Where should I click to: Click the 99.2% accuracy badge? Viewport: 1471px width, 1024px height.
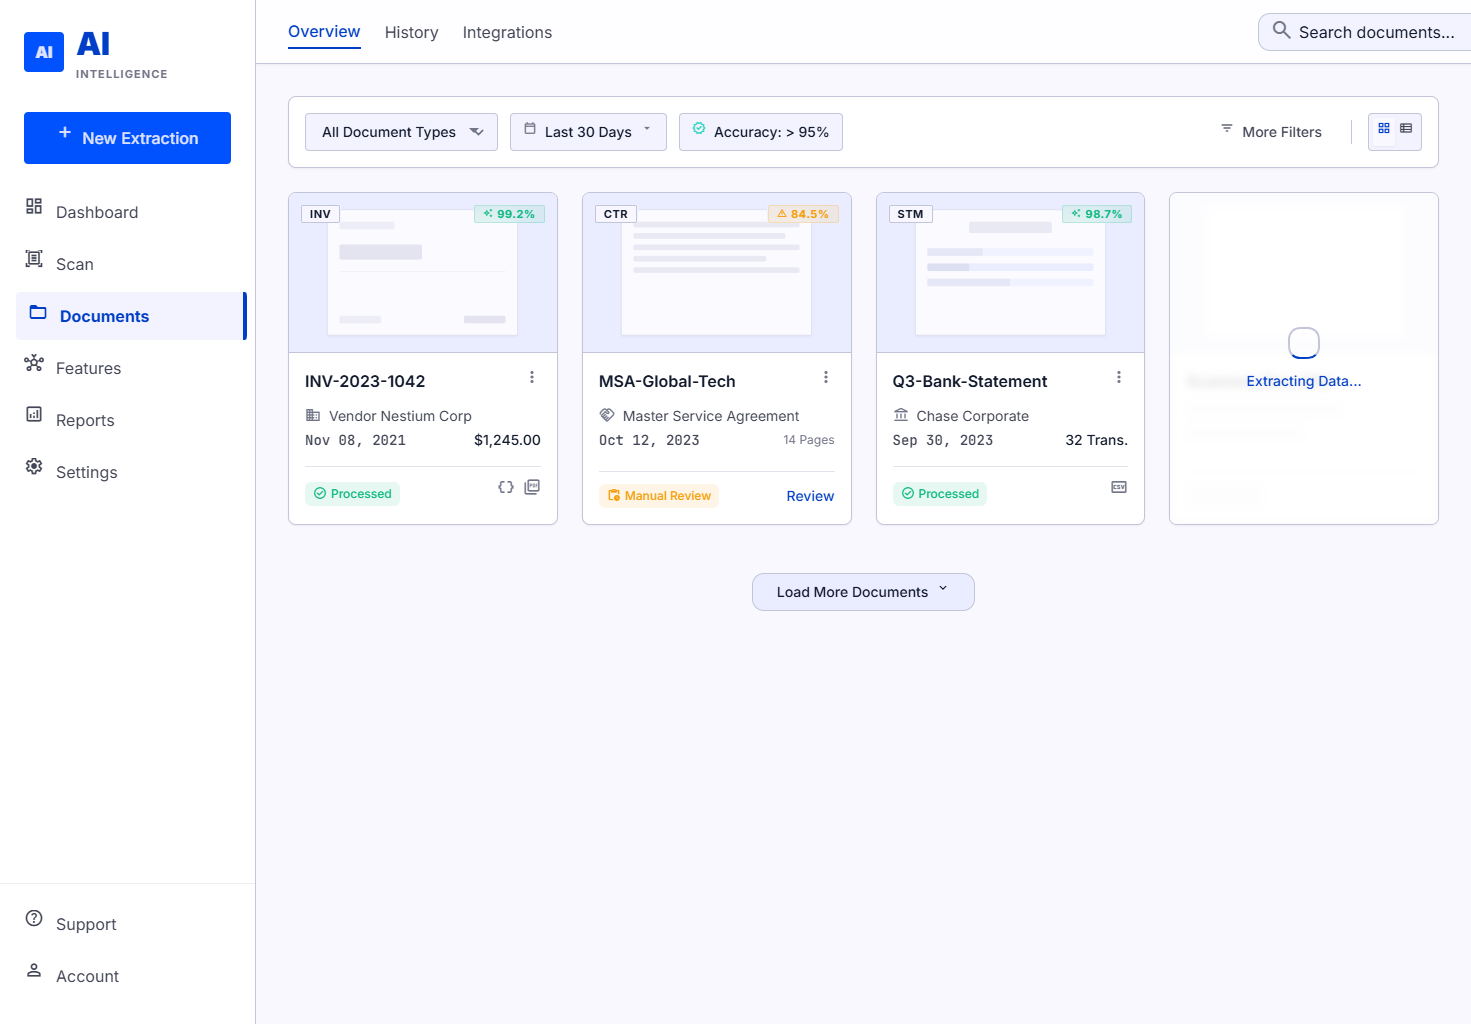coord(509,214)
